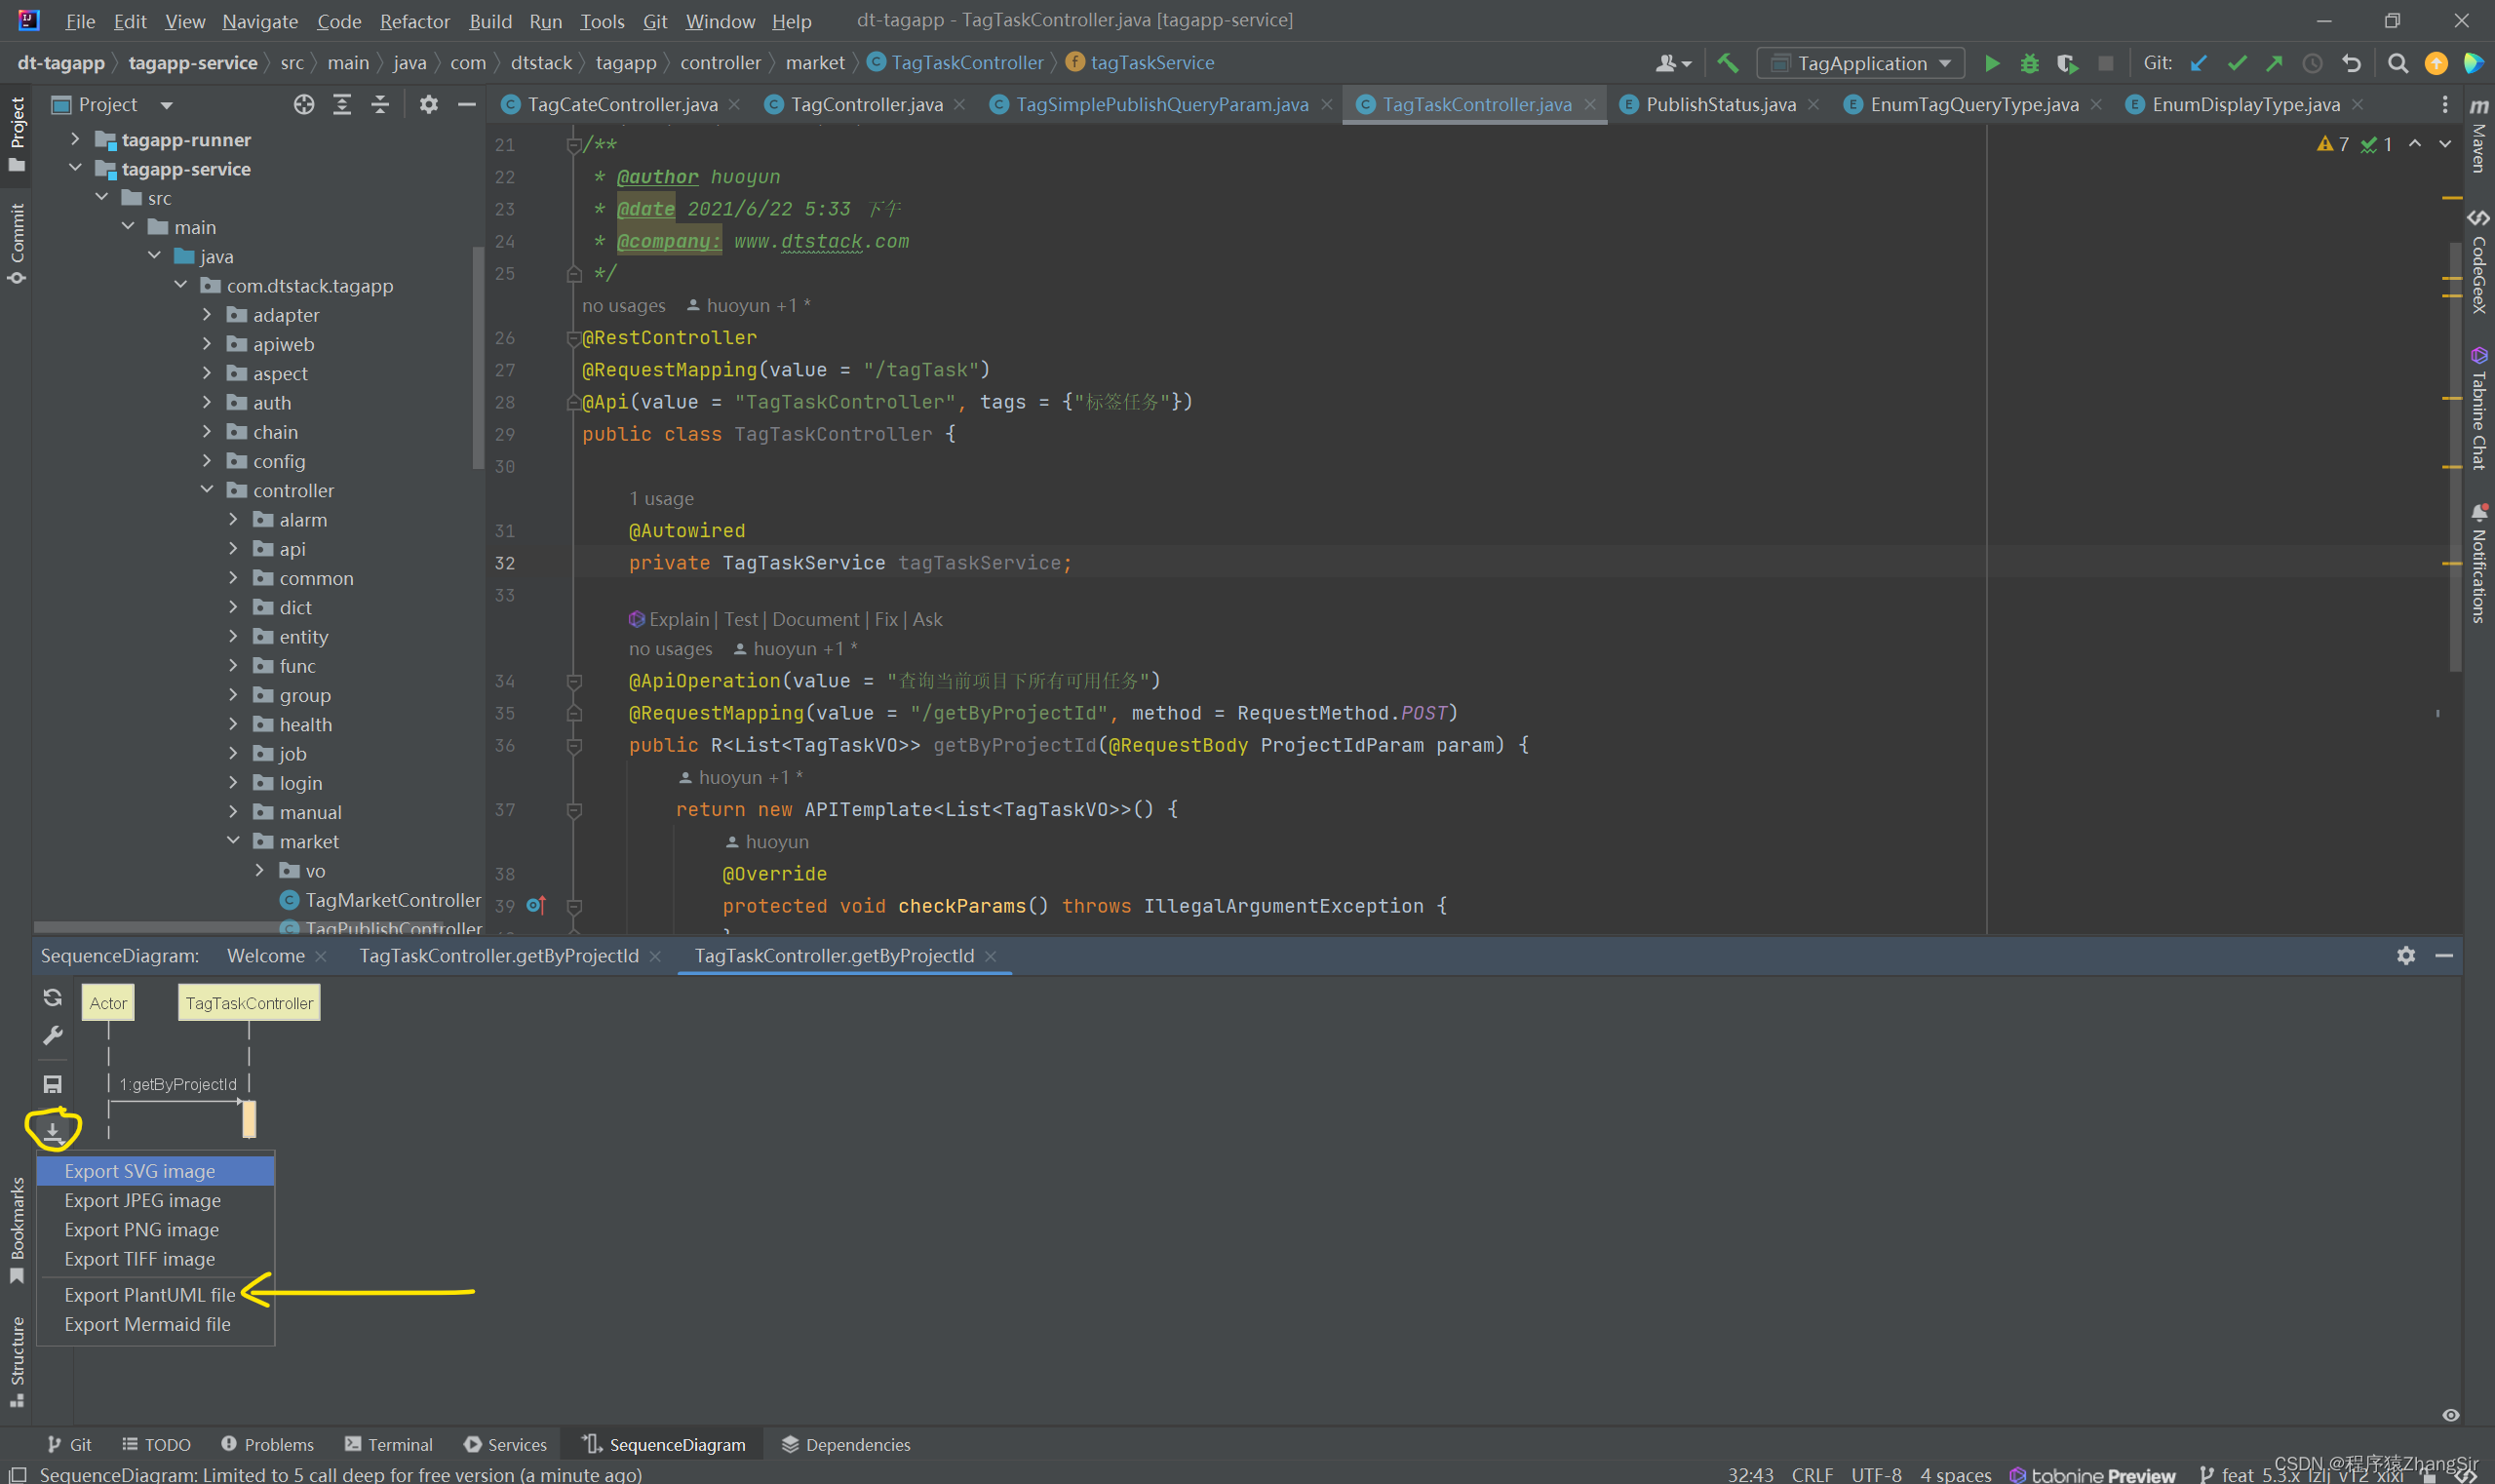This screenshot has width=2495, height=1484.
Task: Open the Navigate menu
Action: point(260,21)
